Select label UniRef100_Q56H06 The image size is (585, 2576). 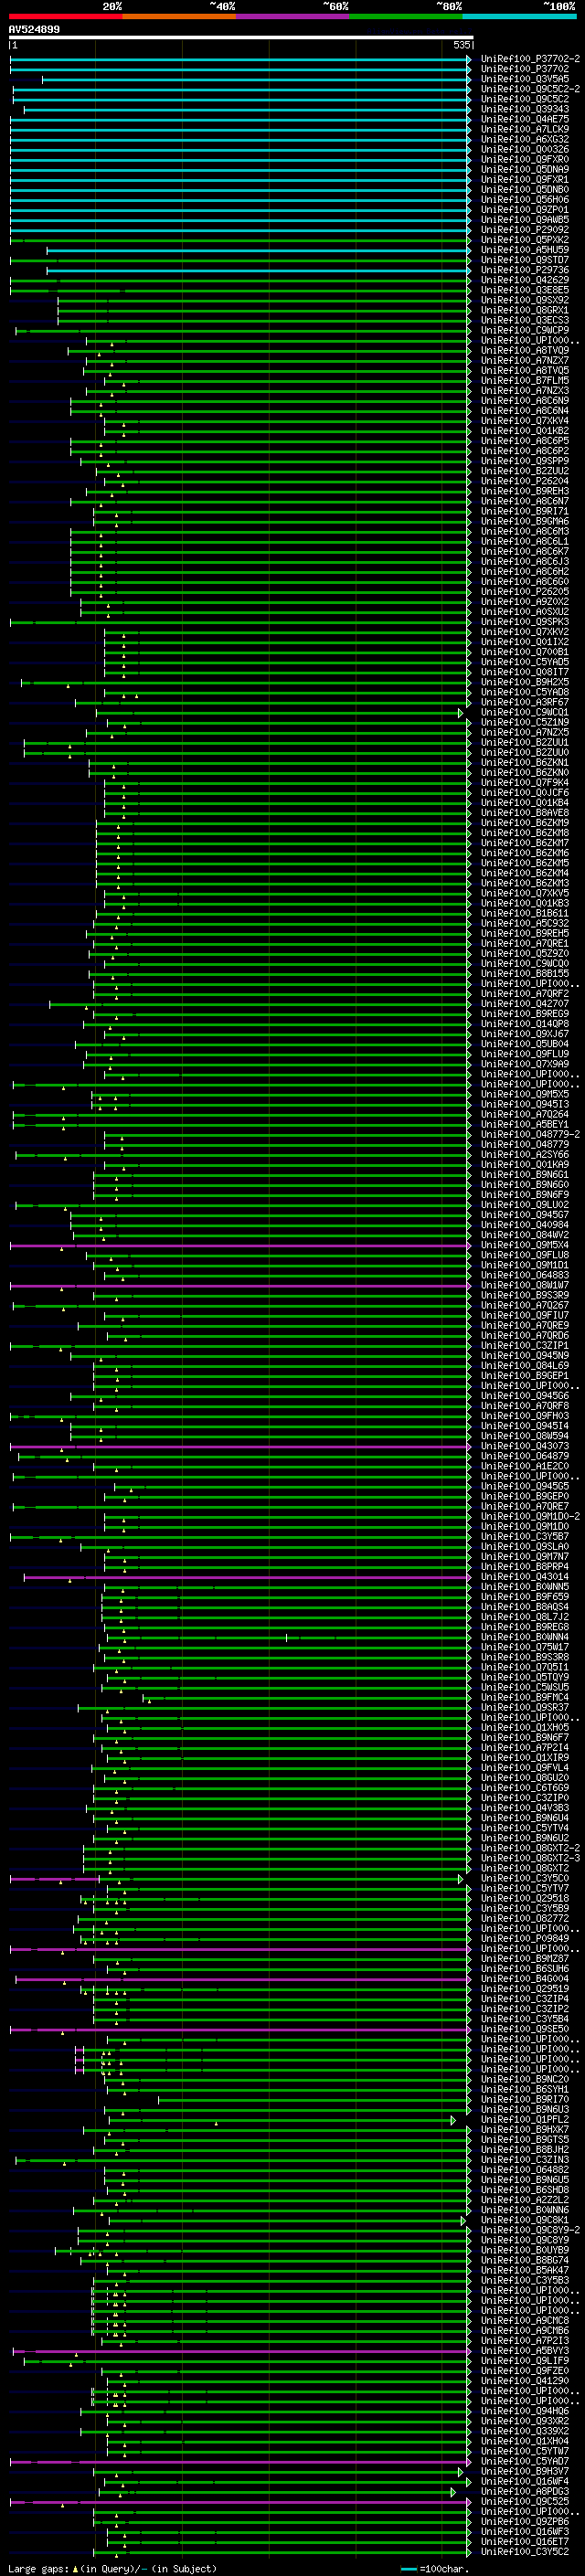525,199
